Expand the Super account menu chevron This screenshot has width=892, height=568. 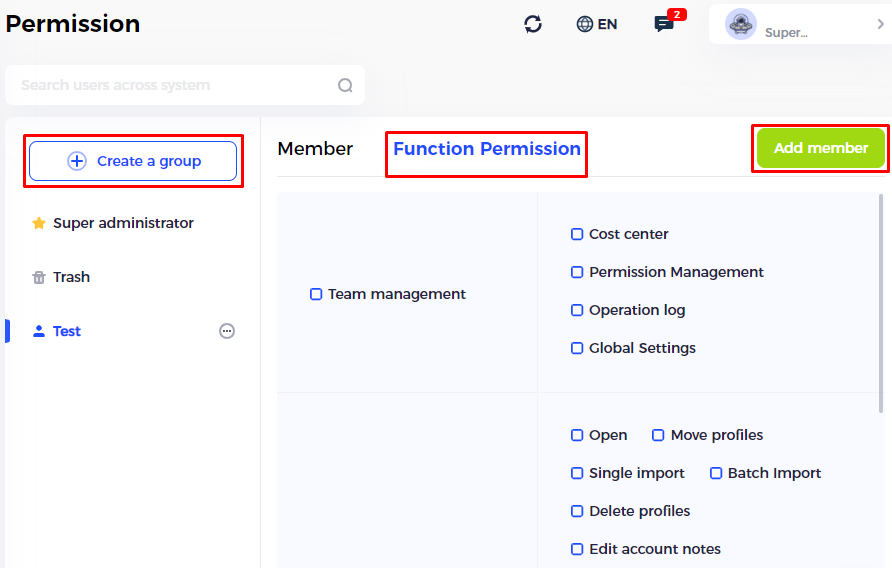(880, 24)
